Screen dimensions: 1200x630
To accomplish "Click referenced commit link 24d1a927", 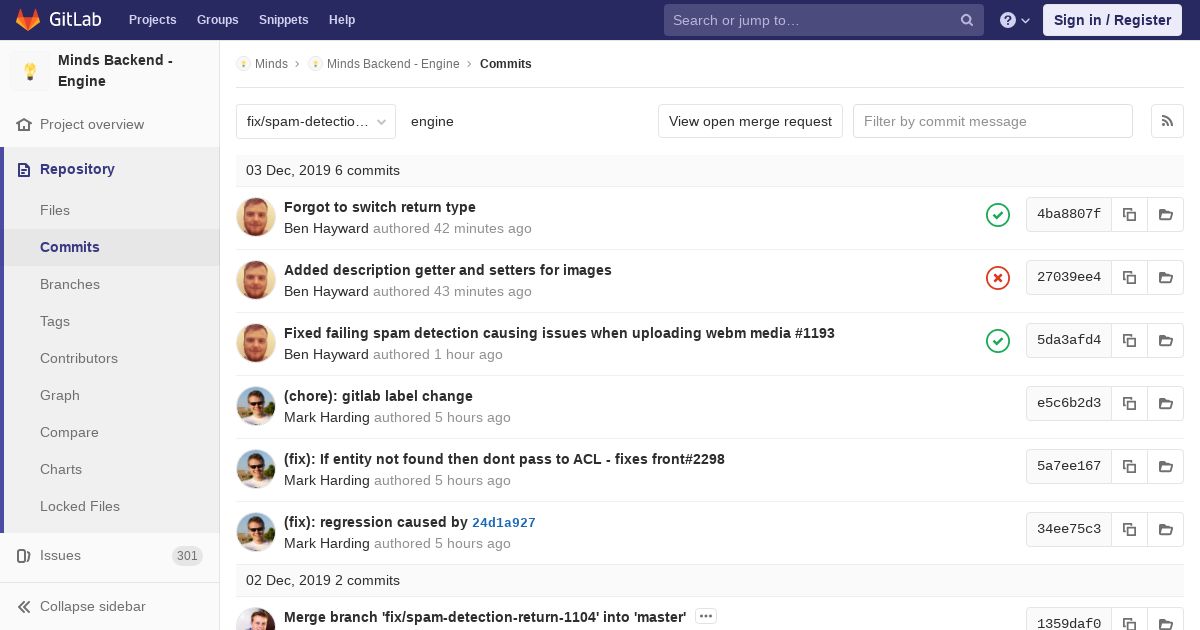I will click(504, 523).
